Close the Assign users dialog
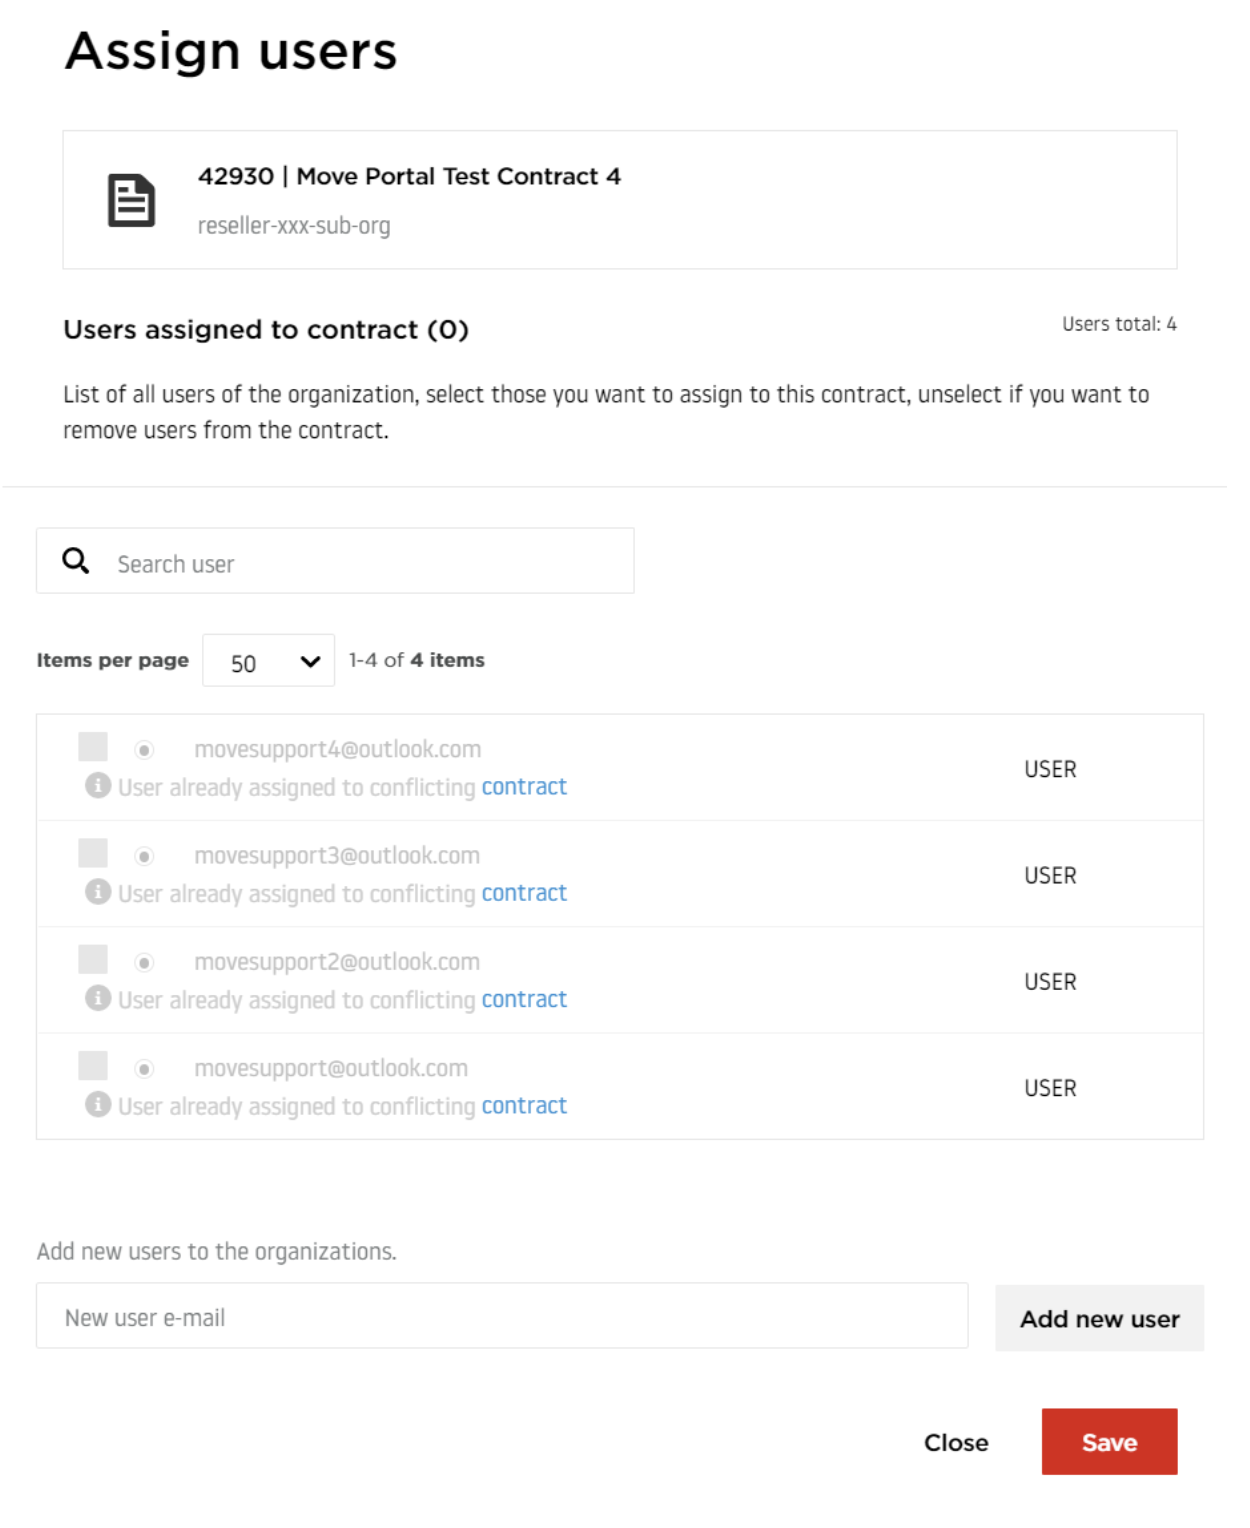This screenshot has height=1528, width=1250. (x=956, y=1443)
